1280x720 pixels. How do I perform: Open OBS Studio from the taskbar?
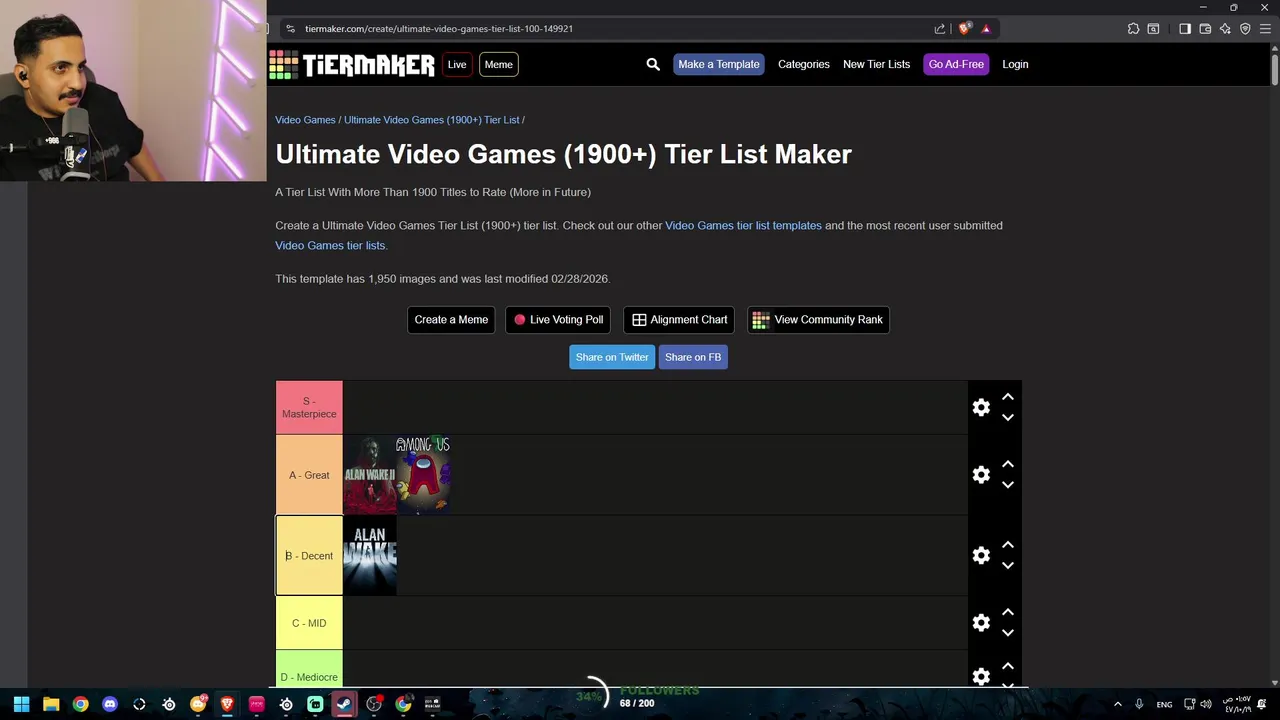[x=374, y=704]
